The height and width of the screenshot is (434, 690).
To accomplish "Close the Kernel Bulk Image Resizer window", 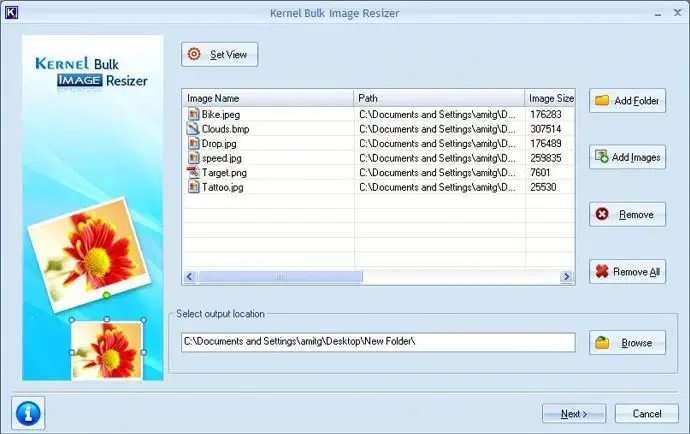I will (x=678, y=13).
